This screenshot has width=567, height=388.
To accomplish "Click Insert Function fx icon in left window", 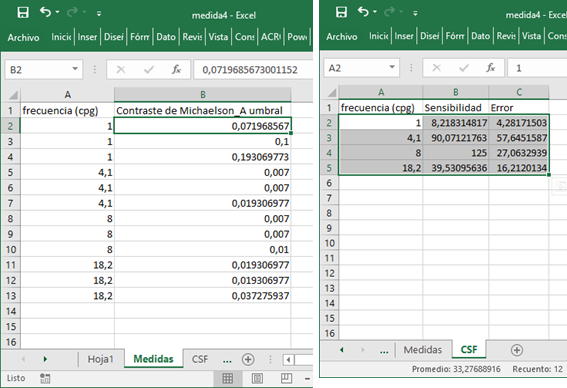I will [176, 69].
